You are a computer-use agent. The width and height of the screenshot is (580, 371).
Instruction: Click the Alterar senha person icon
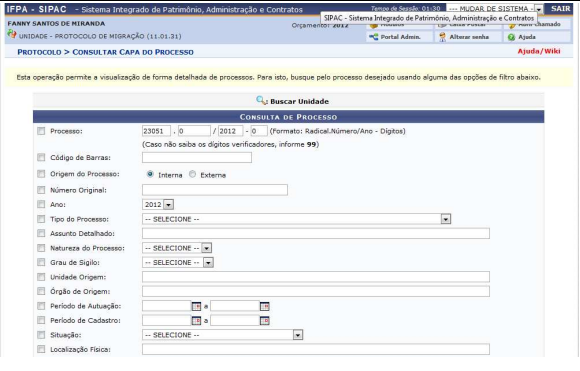442,37
